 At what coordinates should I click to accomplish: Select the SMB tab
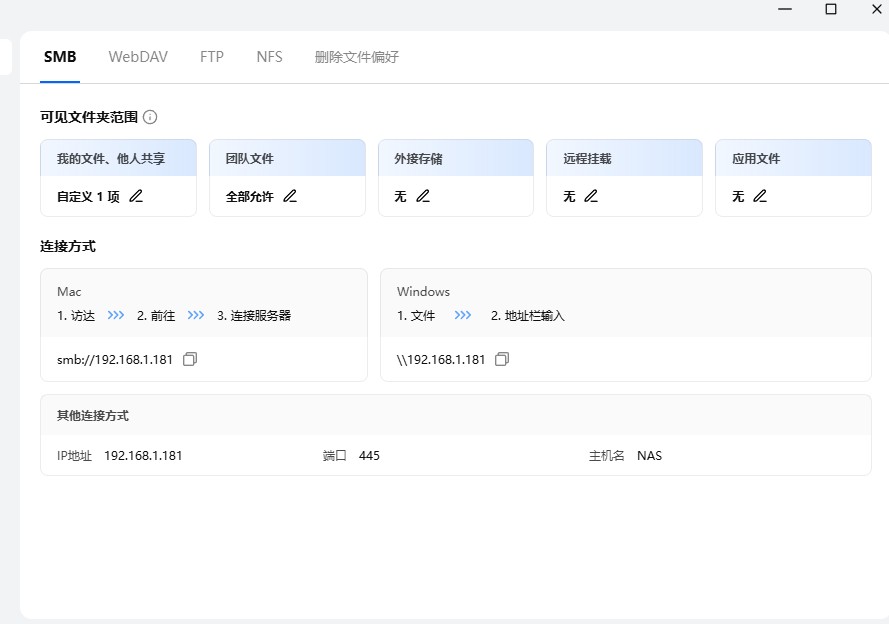coord(60,57)
